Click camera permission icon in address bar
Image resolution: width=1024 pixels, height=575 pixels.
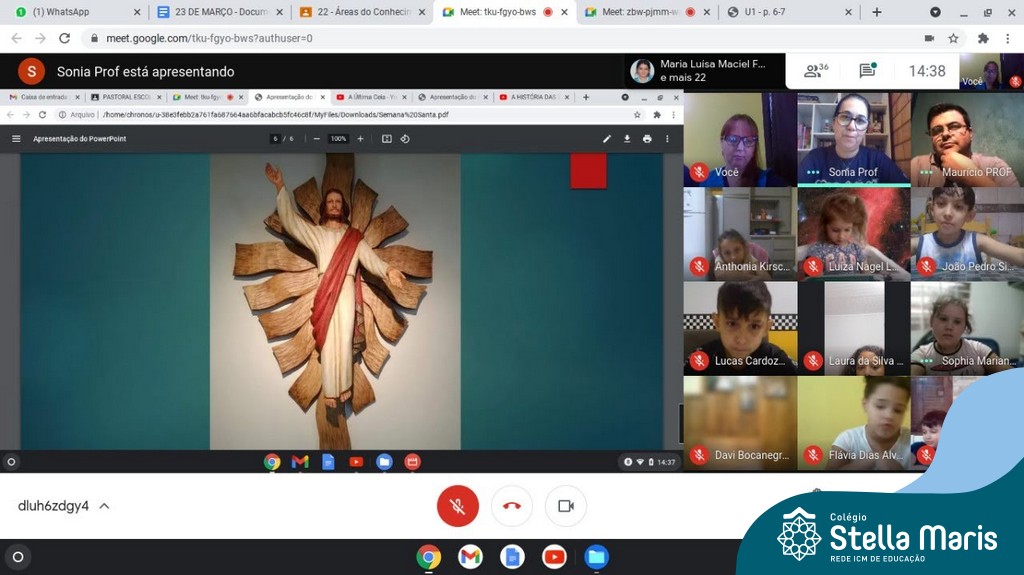(x=929, y=38)
